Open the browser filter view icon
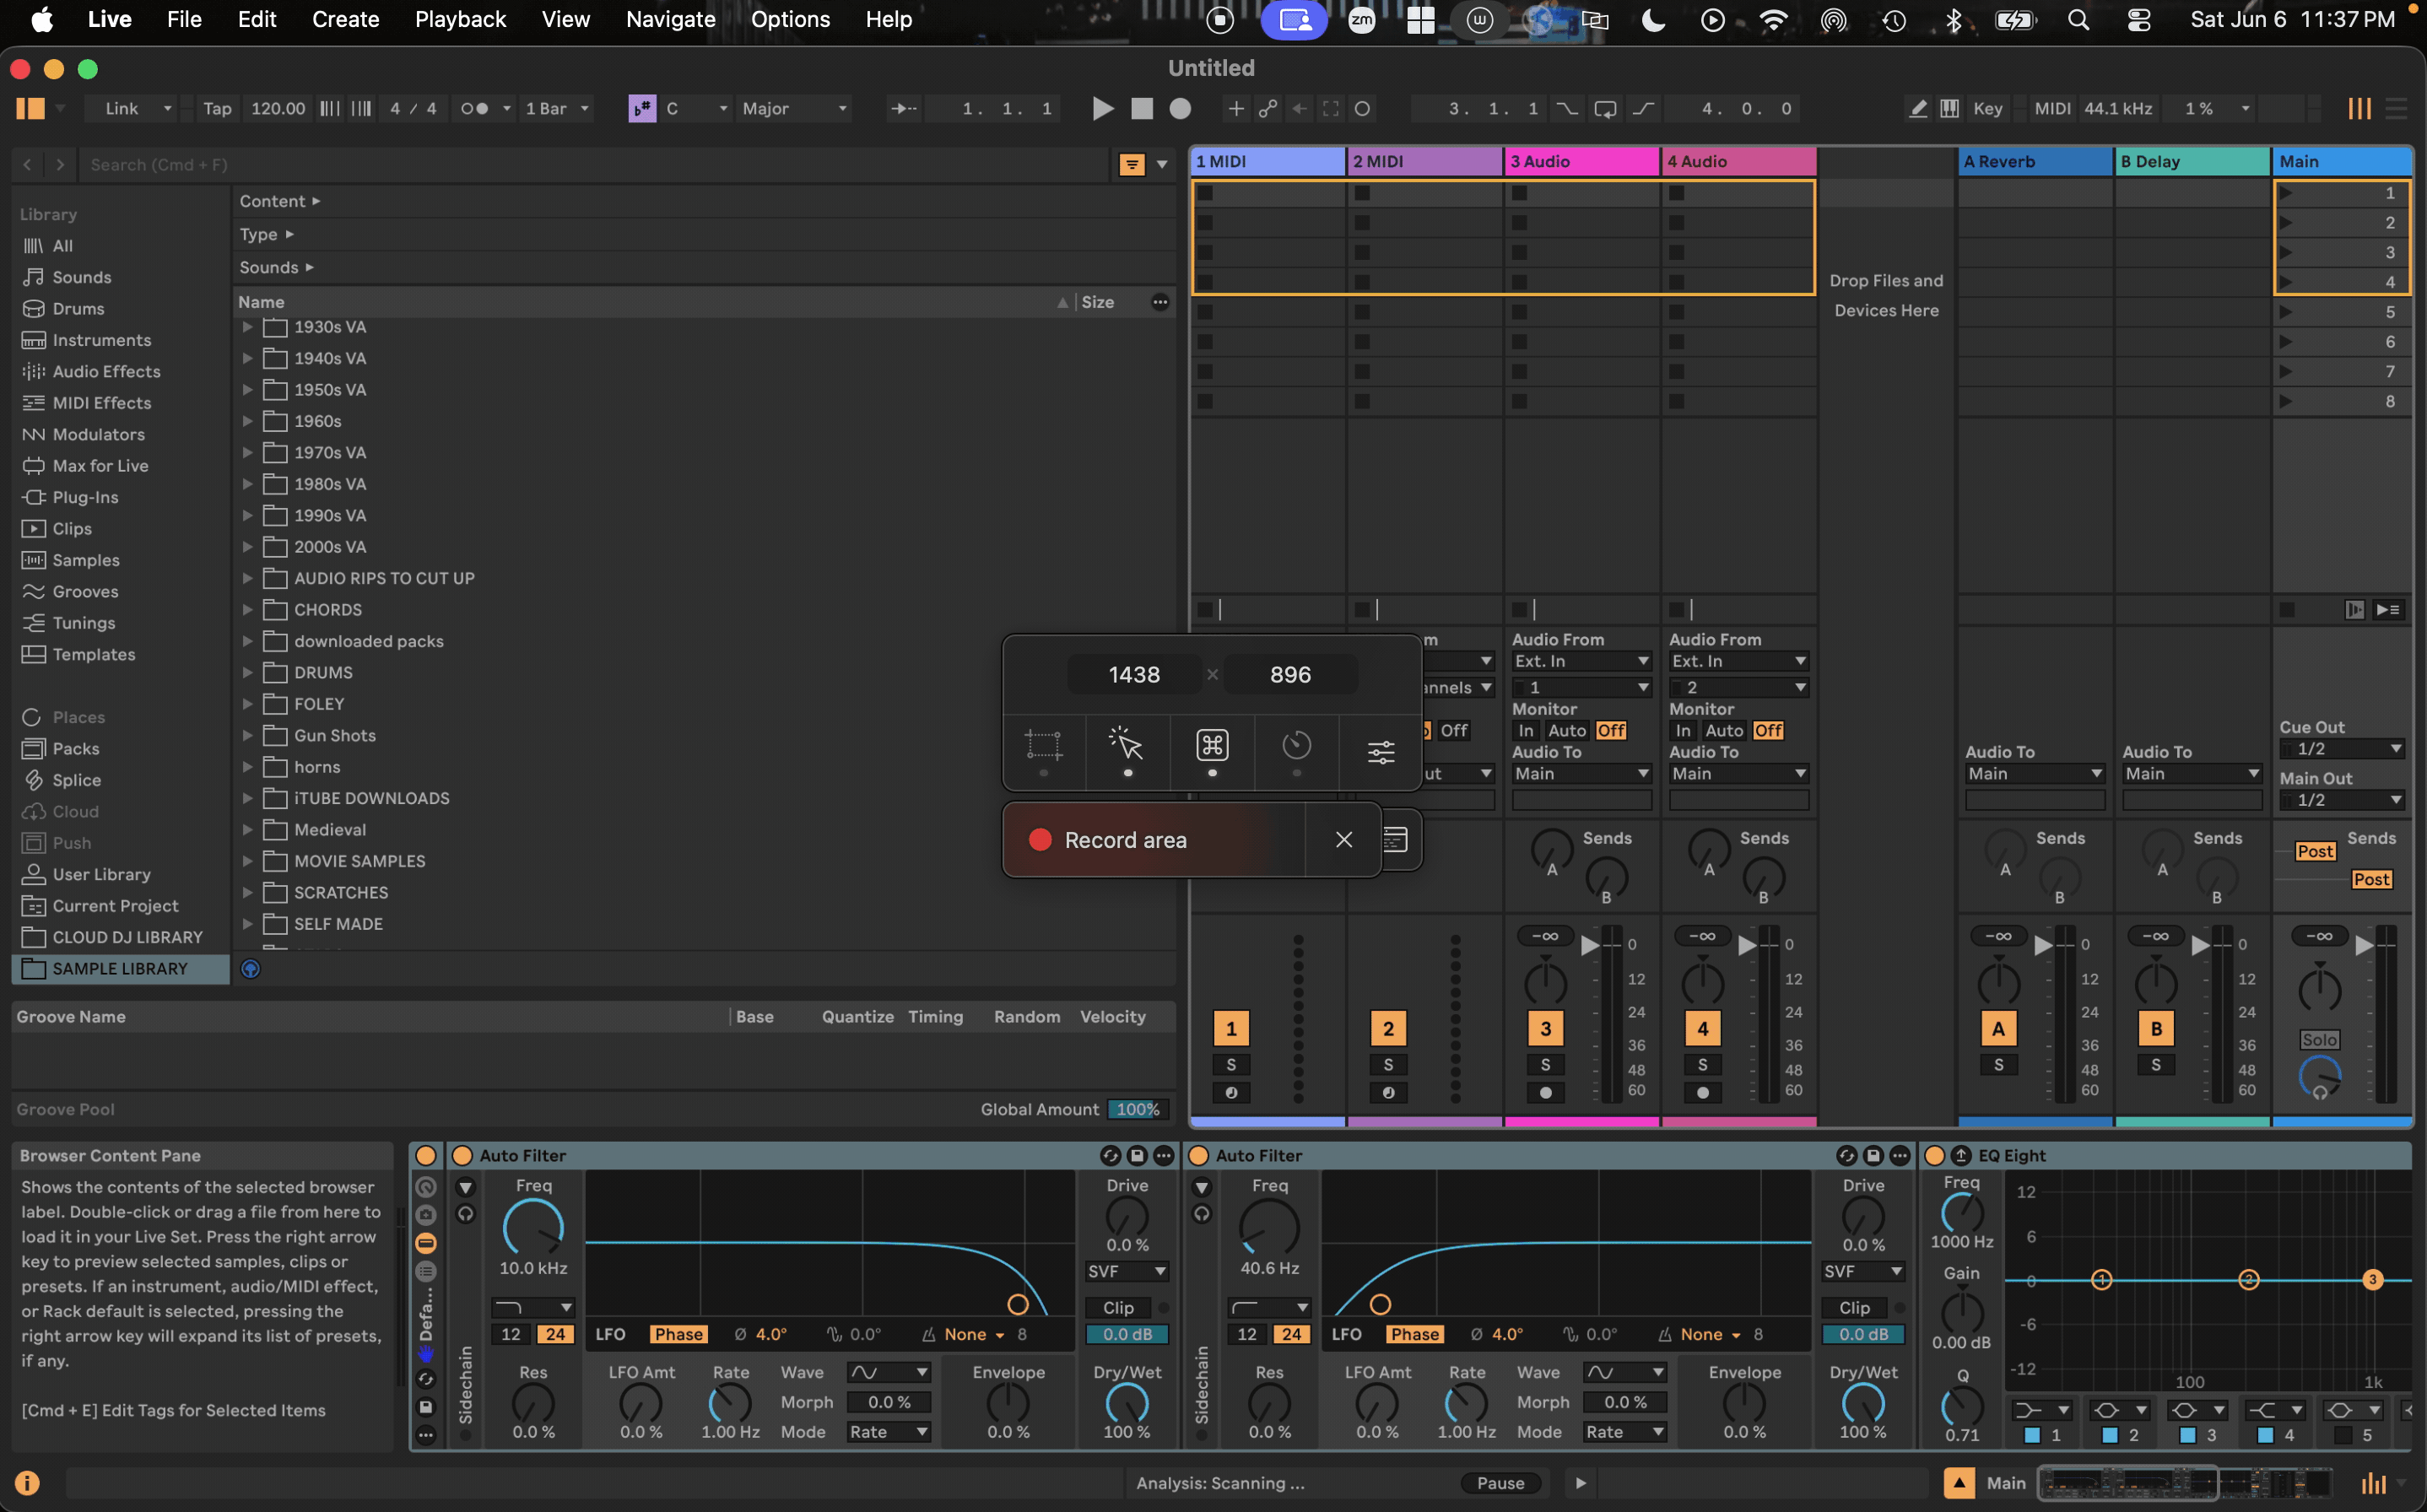2427x1512 pixels. (1131, 165)
